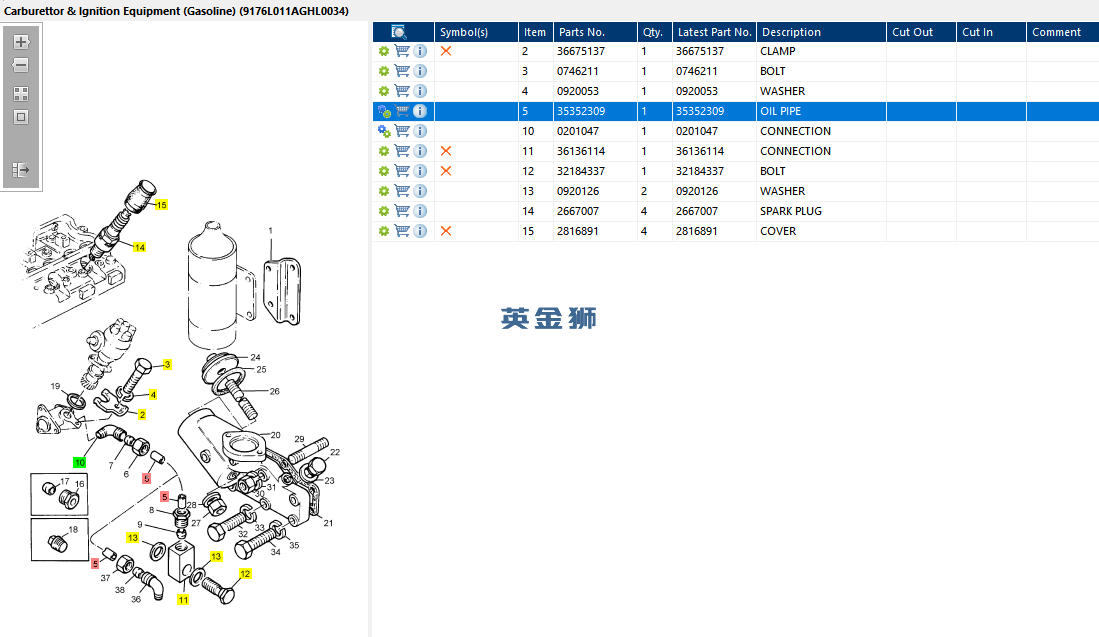Open info for CONNECTION 36136114
This screenshot has height=637, width=1099.
click(420, 151)
